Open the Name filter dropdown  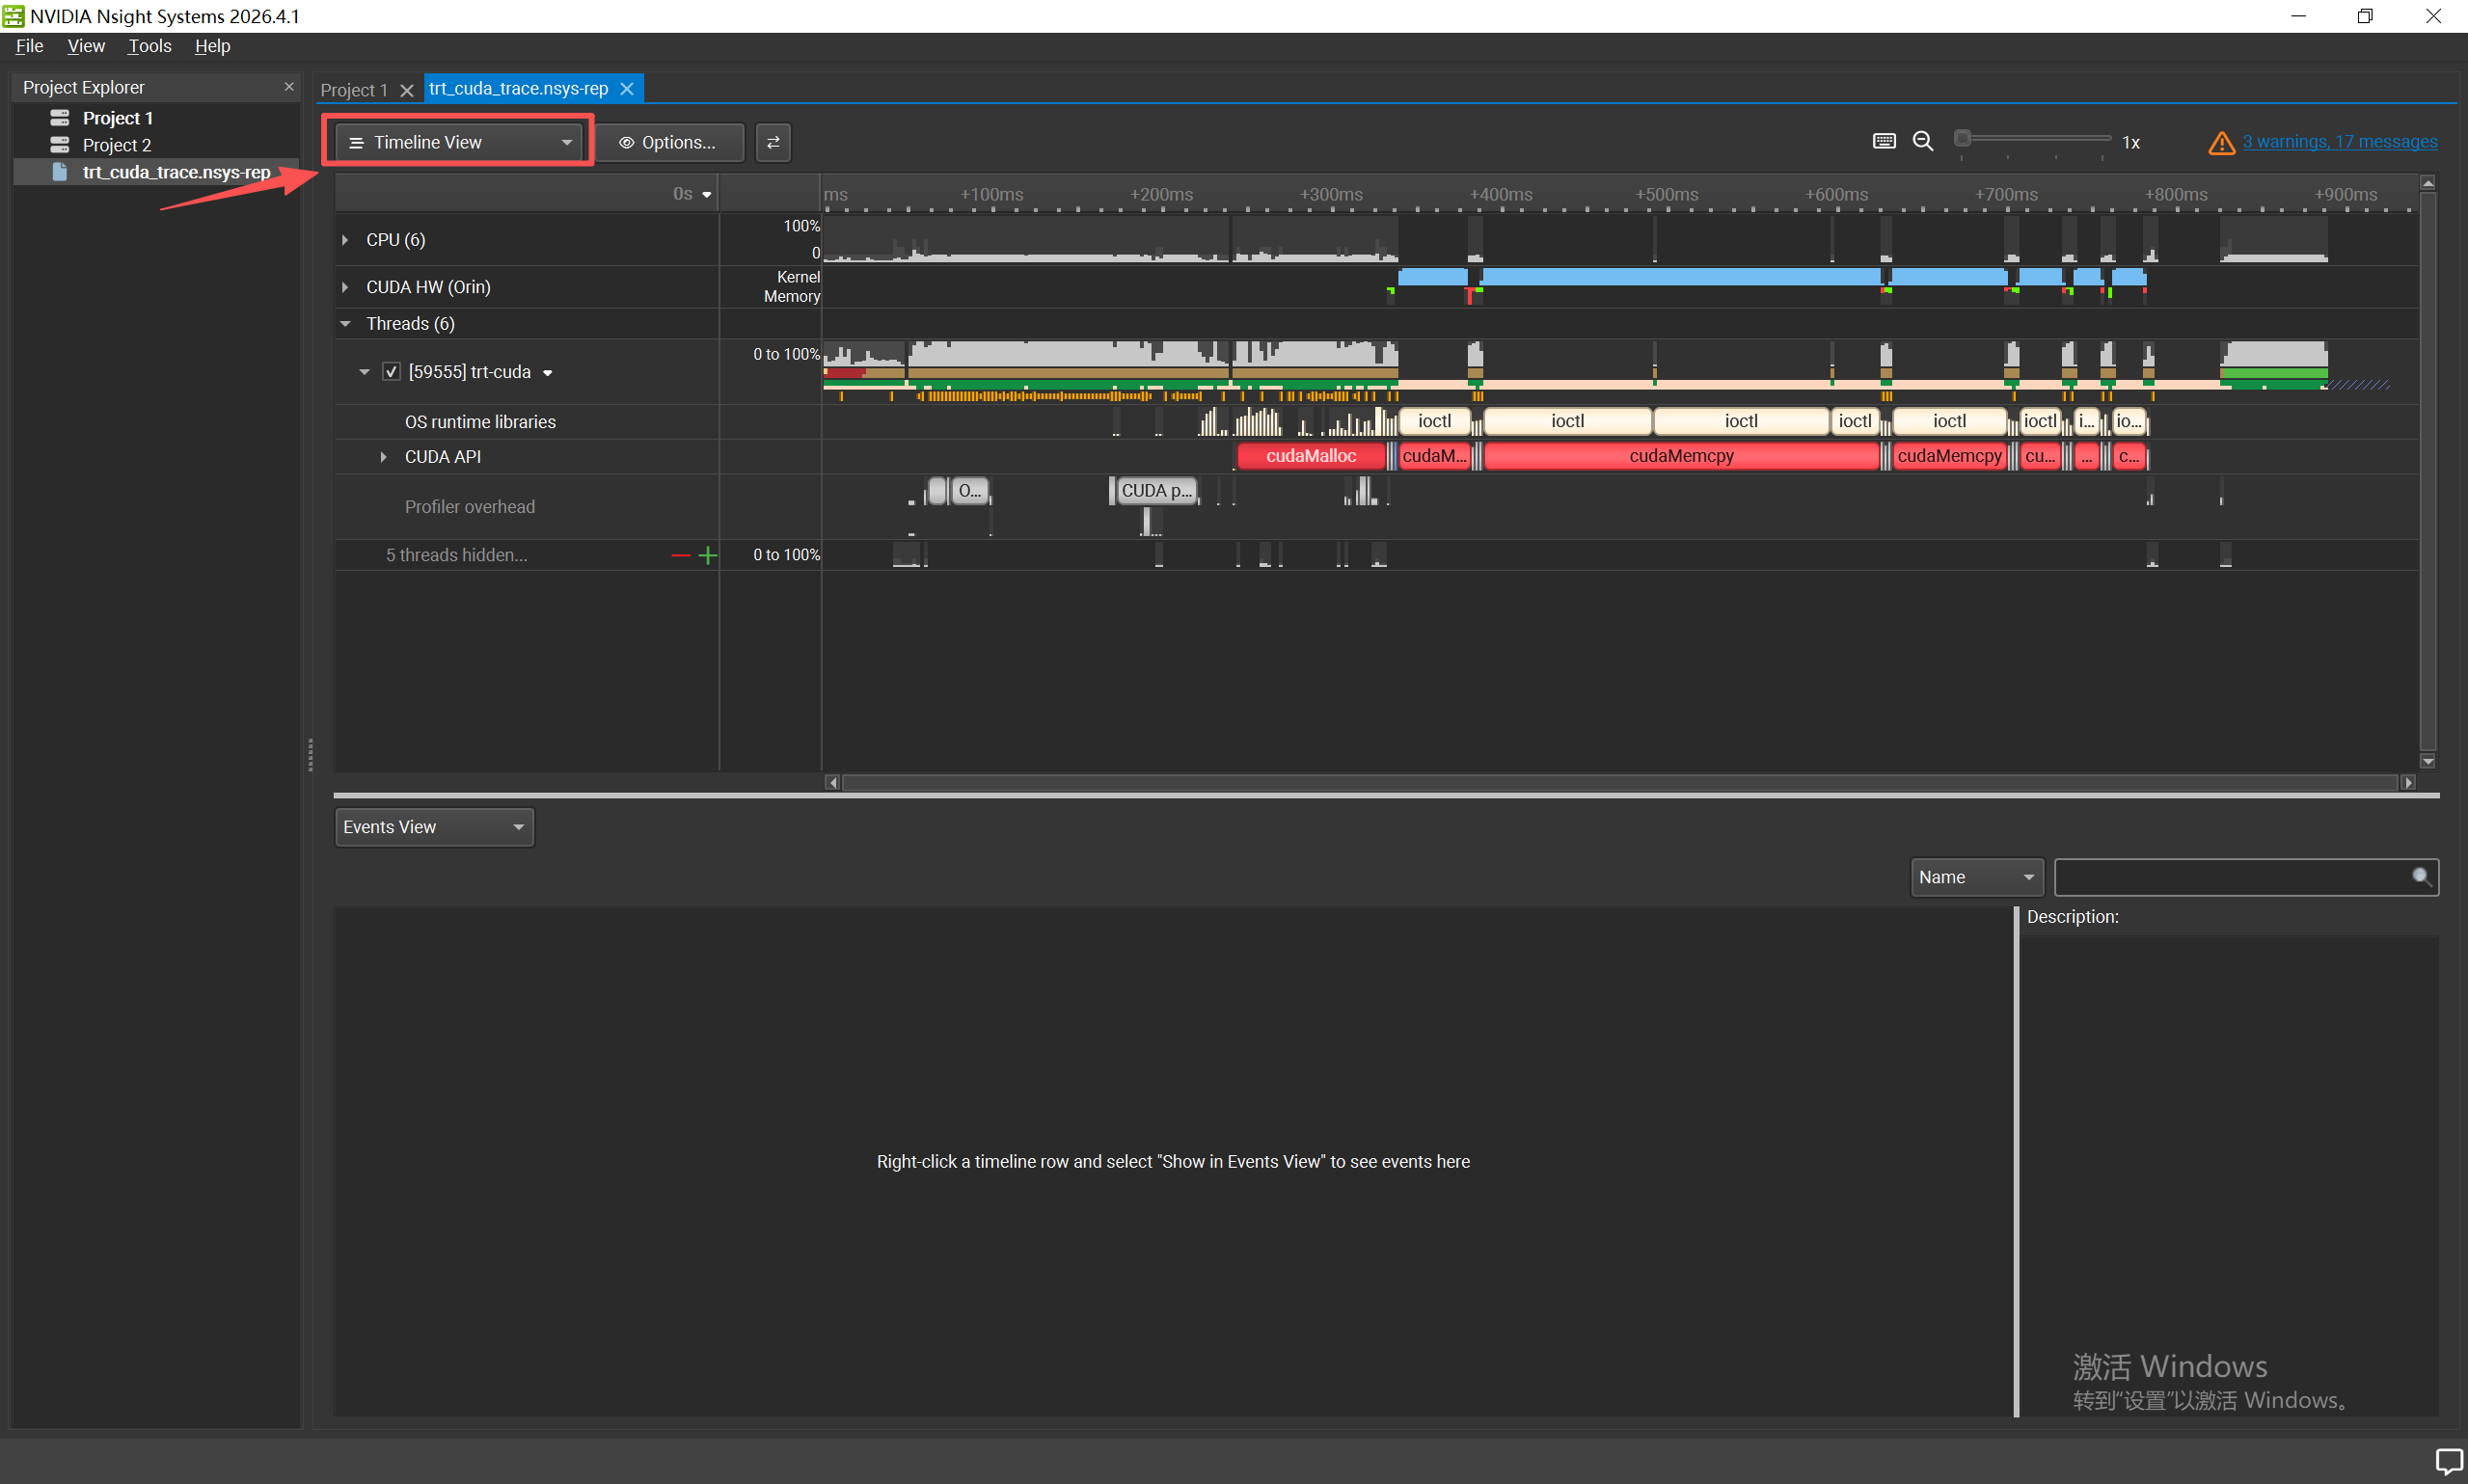tap(1976, 877)
